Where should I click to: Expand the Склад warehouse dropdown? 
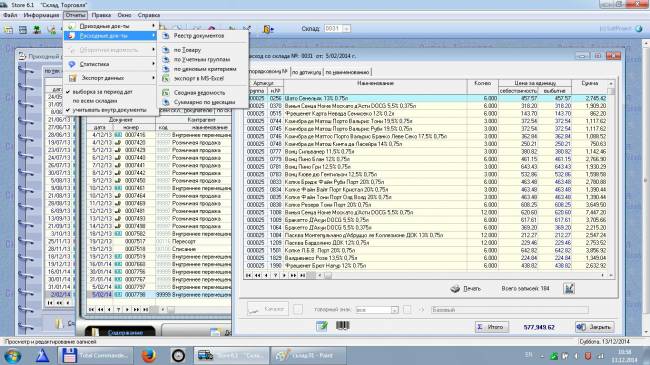(346, 29)
